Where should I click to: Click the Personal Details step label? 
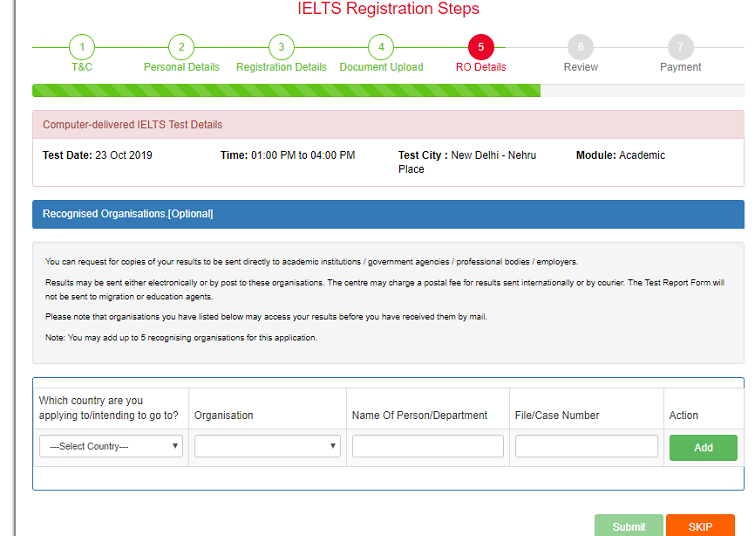point(182,67)
